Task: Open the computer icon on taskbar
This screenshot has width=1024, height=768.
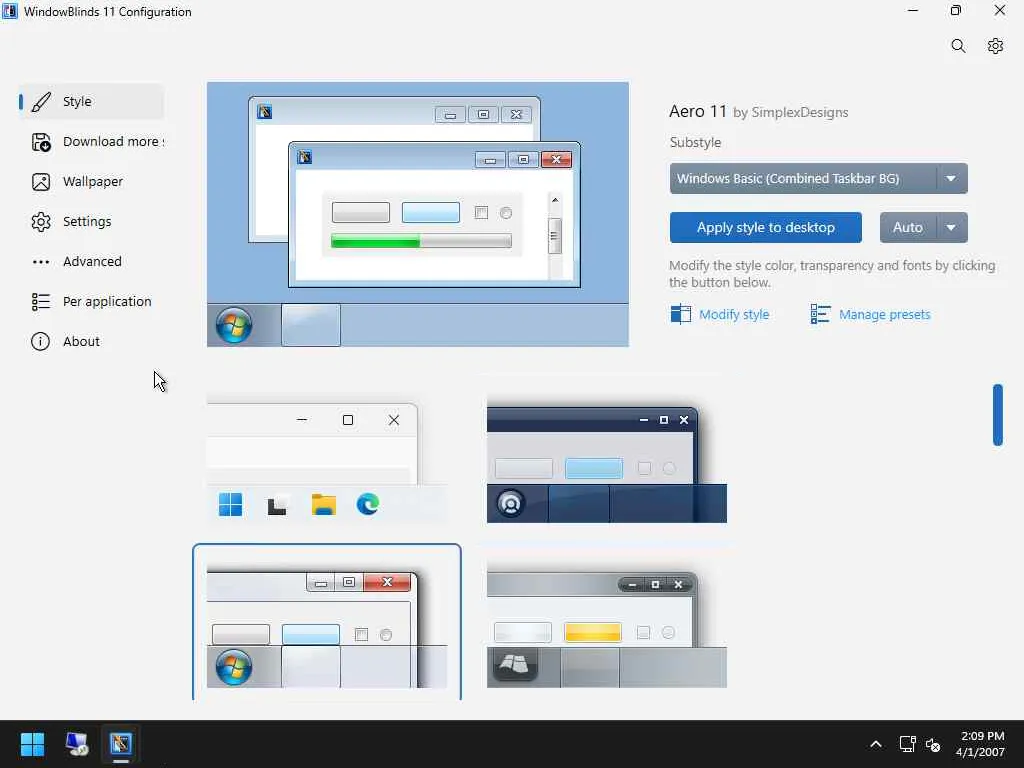Action: [77, 744]
